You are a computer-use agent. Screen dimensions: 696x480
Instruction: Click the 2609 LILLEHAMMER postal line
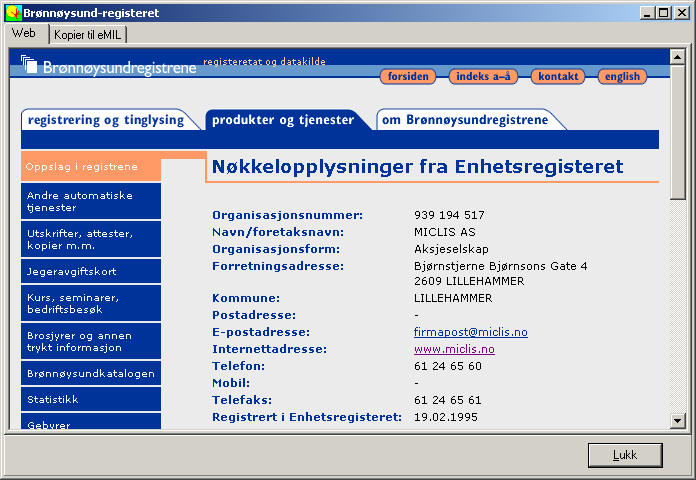coord(469,281)
